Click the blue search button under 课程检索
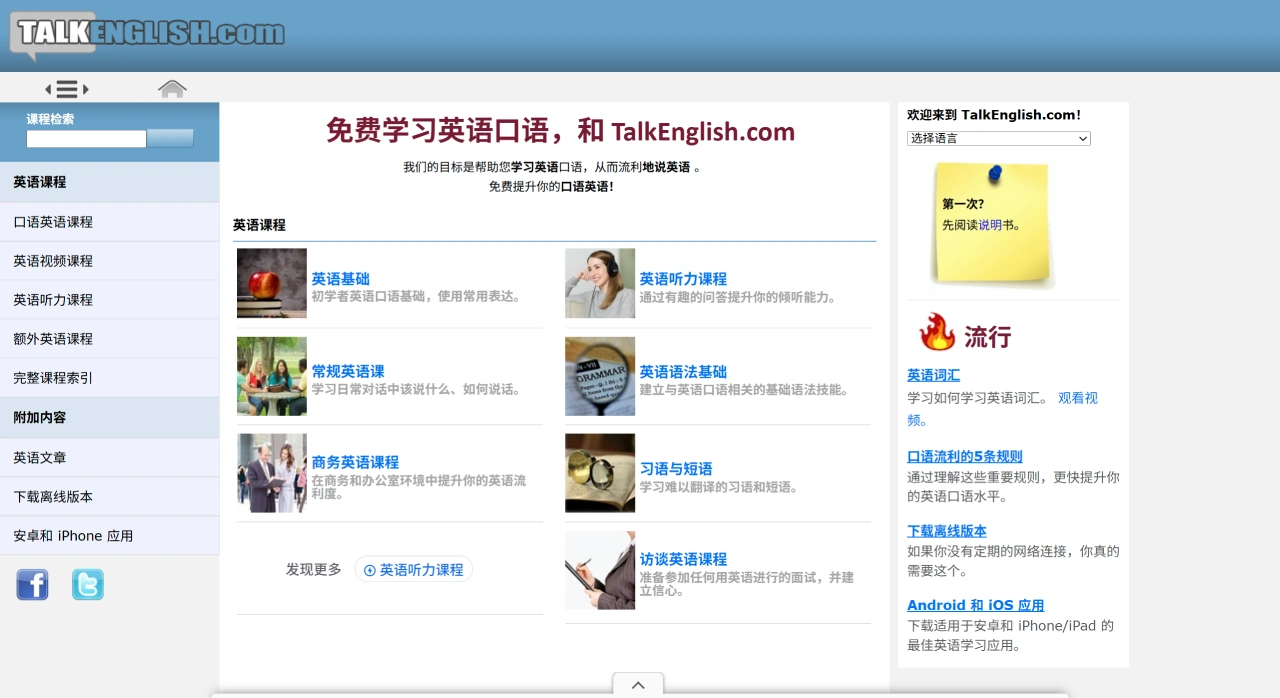The image size is (1280, 698). [170, 139]
